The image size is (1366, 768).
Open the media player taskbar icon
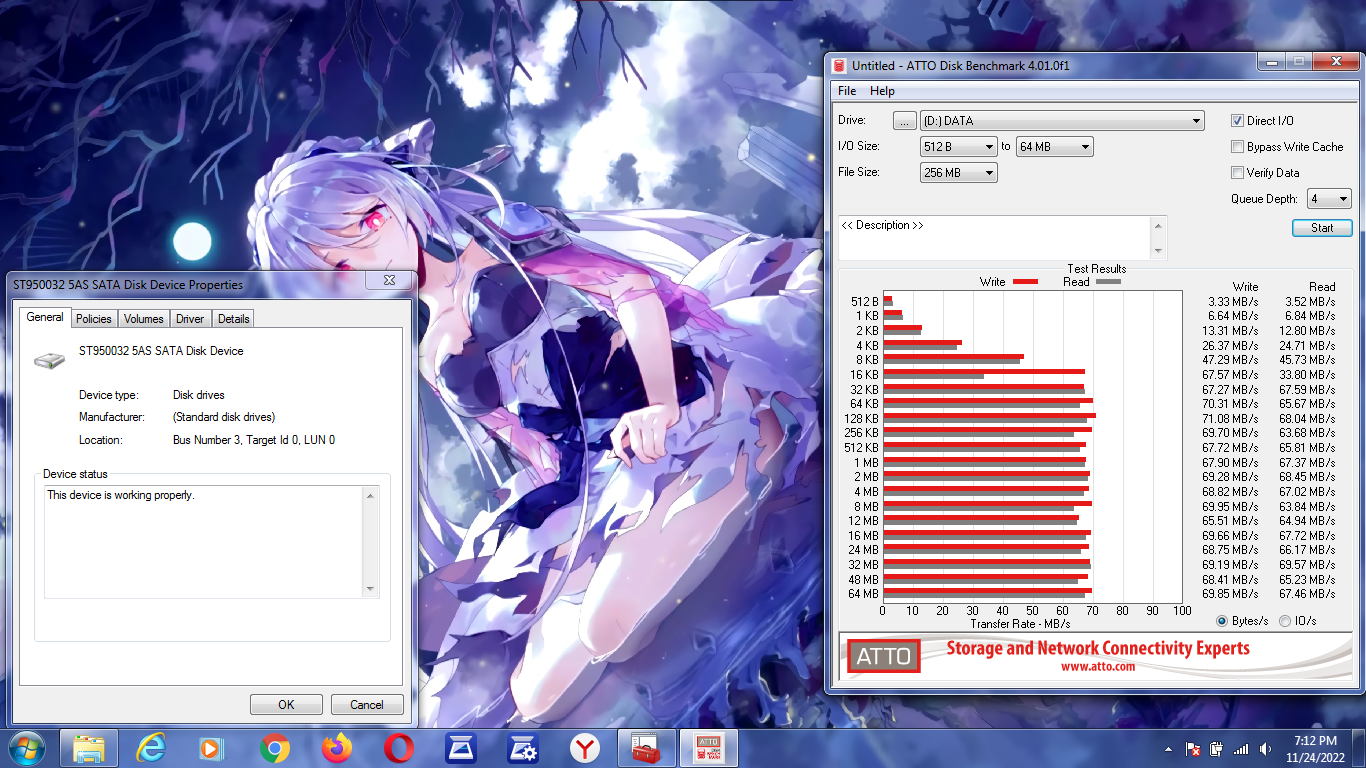(x=211, y=748)
